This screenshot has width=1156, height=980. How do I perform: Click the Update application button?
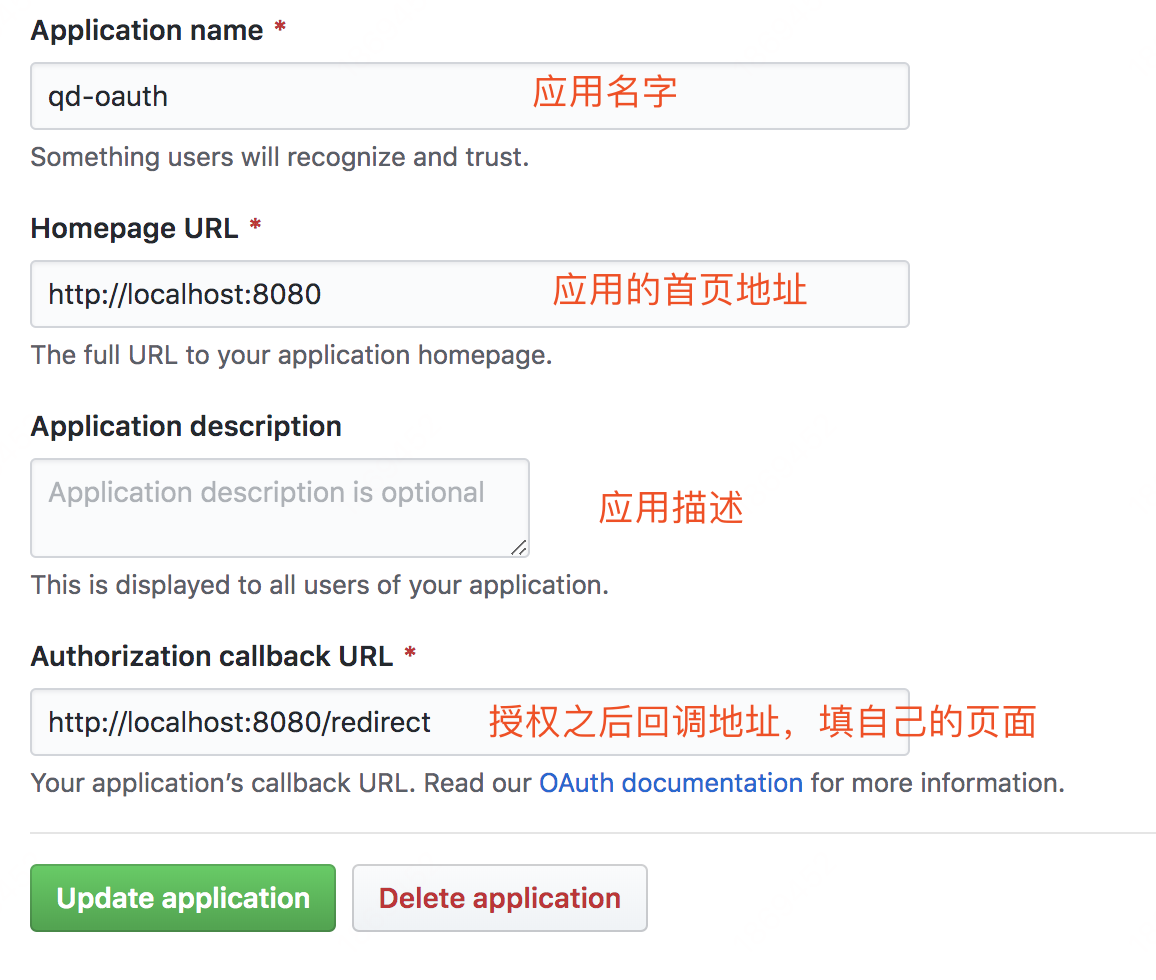coord(183,898)
